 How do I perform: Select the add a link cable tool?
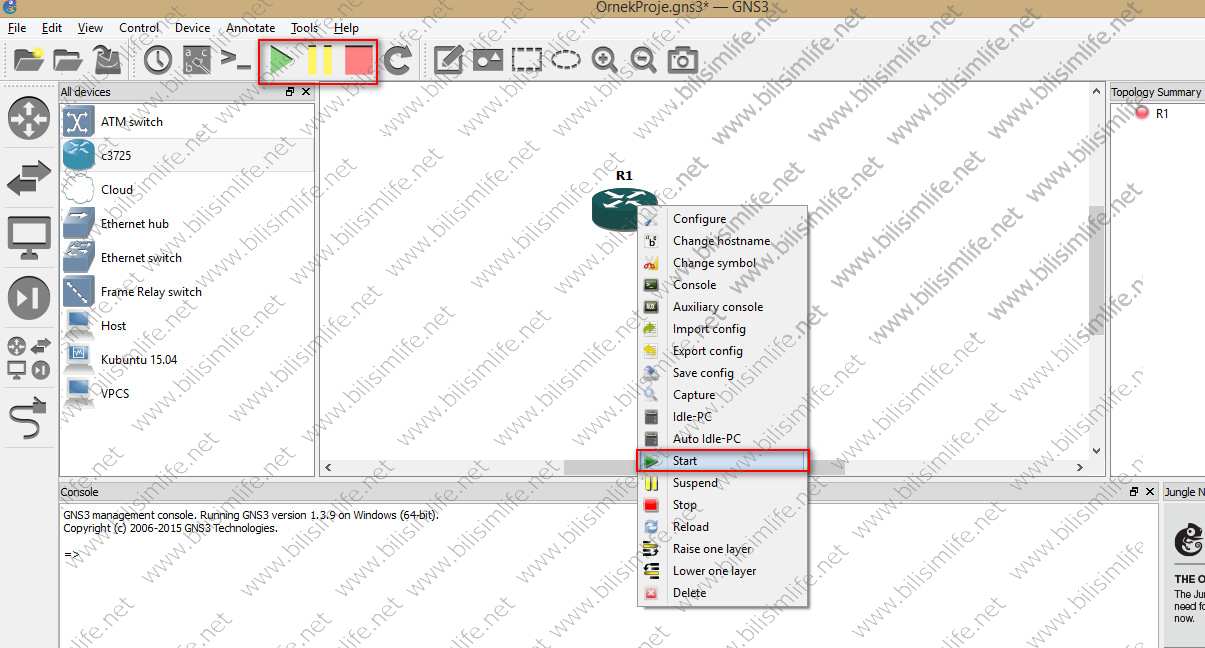point(29,419)
